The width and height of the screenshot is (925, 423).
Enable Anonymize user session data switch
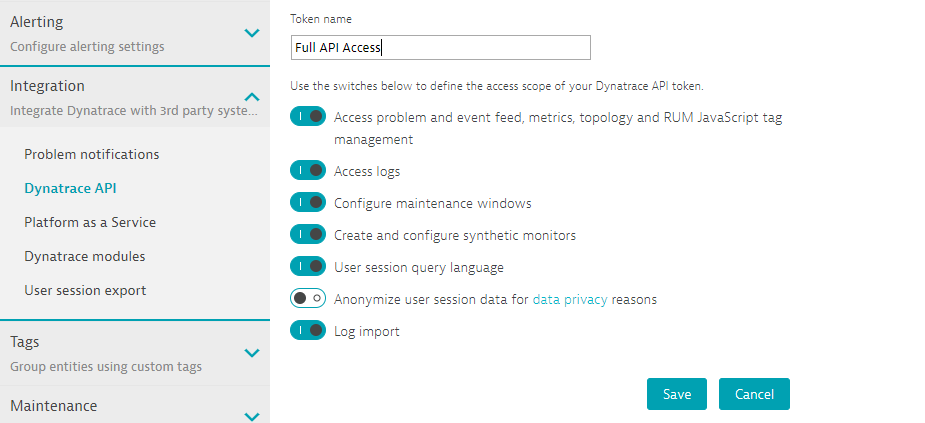308,299
